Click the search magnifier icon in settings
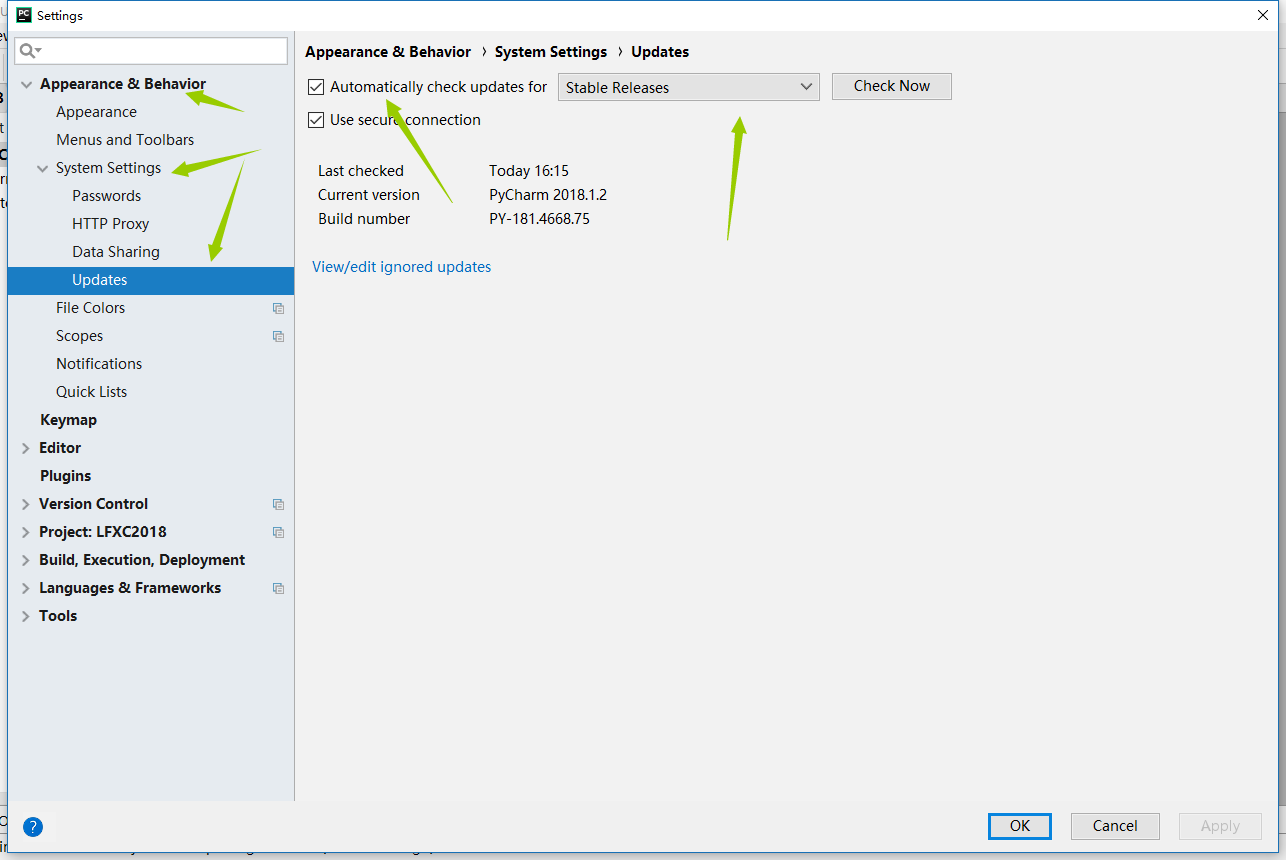This screenshot has width=1286, height=860. point(30,50)
